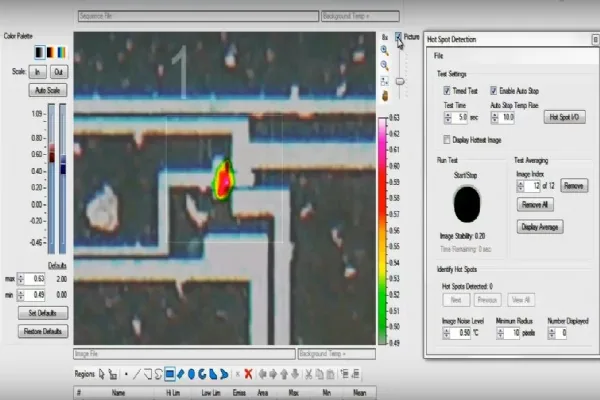Click the scissors cut icon

click(x=308, y=374)
